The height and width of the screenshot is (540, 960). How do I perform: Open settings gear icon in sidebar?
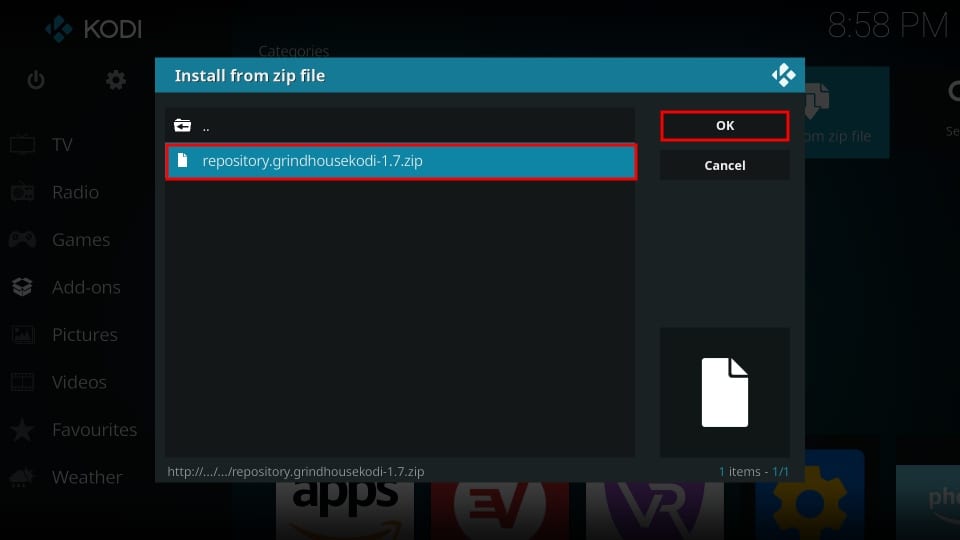pyautogui.click(x=116, y=80)
